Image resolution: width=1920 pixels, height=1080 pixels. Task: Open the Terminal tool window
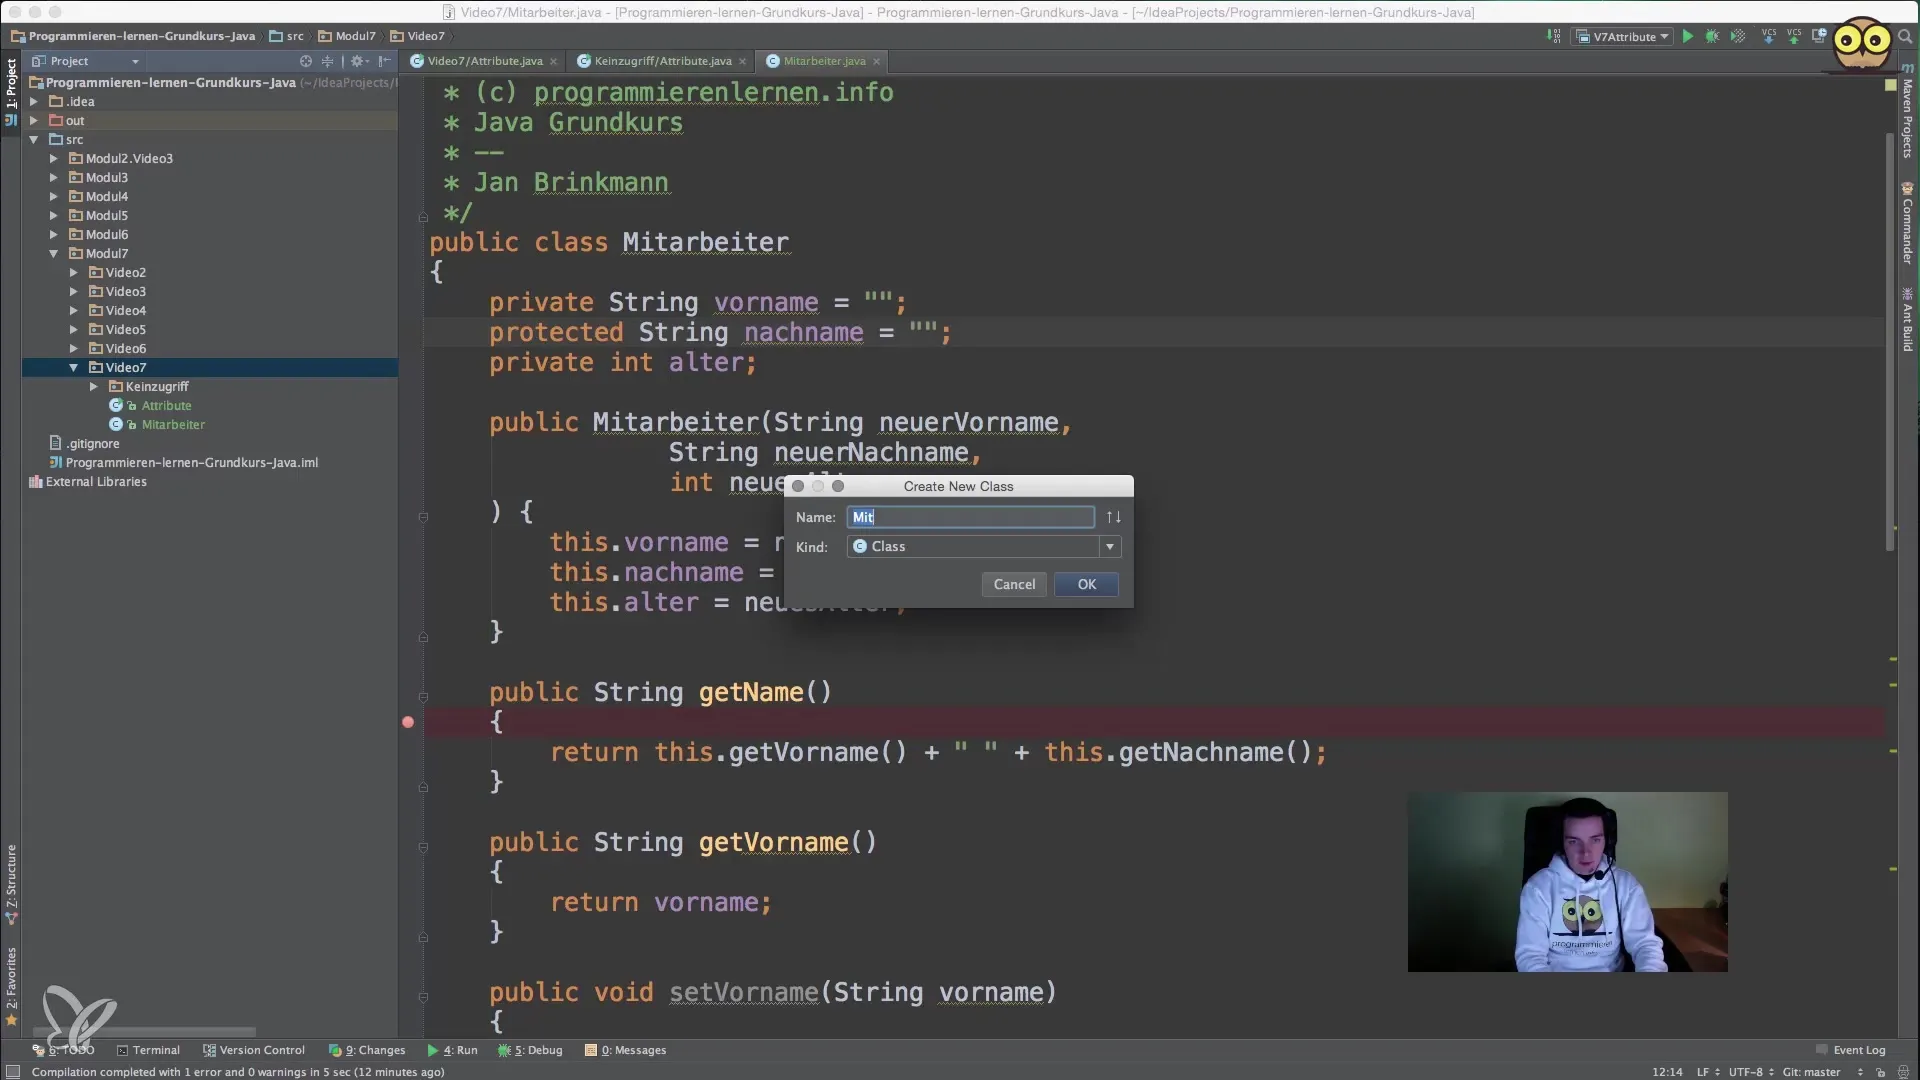point(148,1050)
